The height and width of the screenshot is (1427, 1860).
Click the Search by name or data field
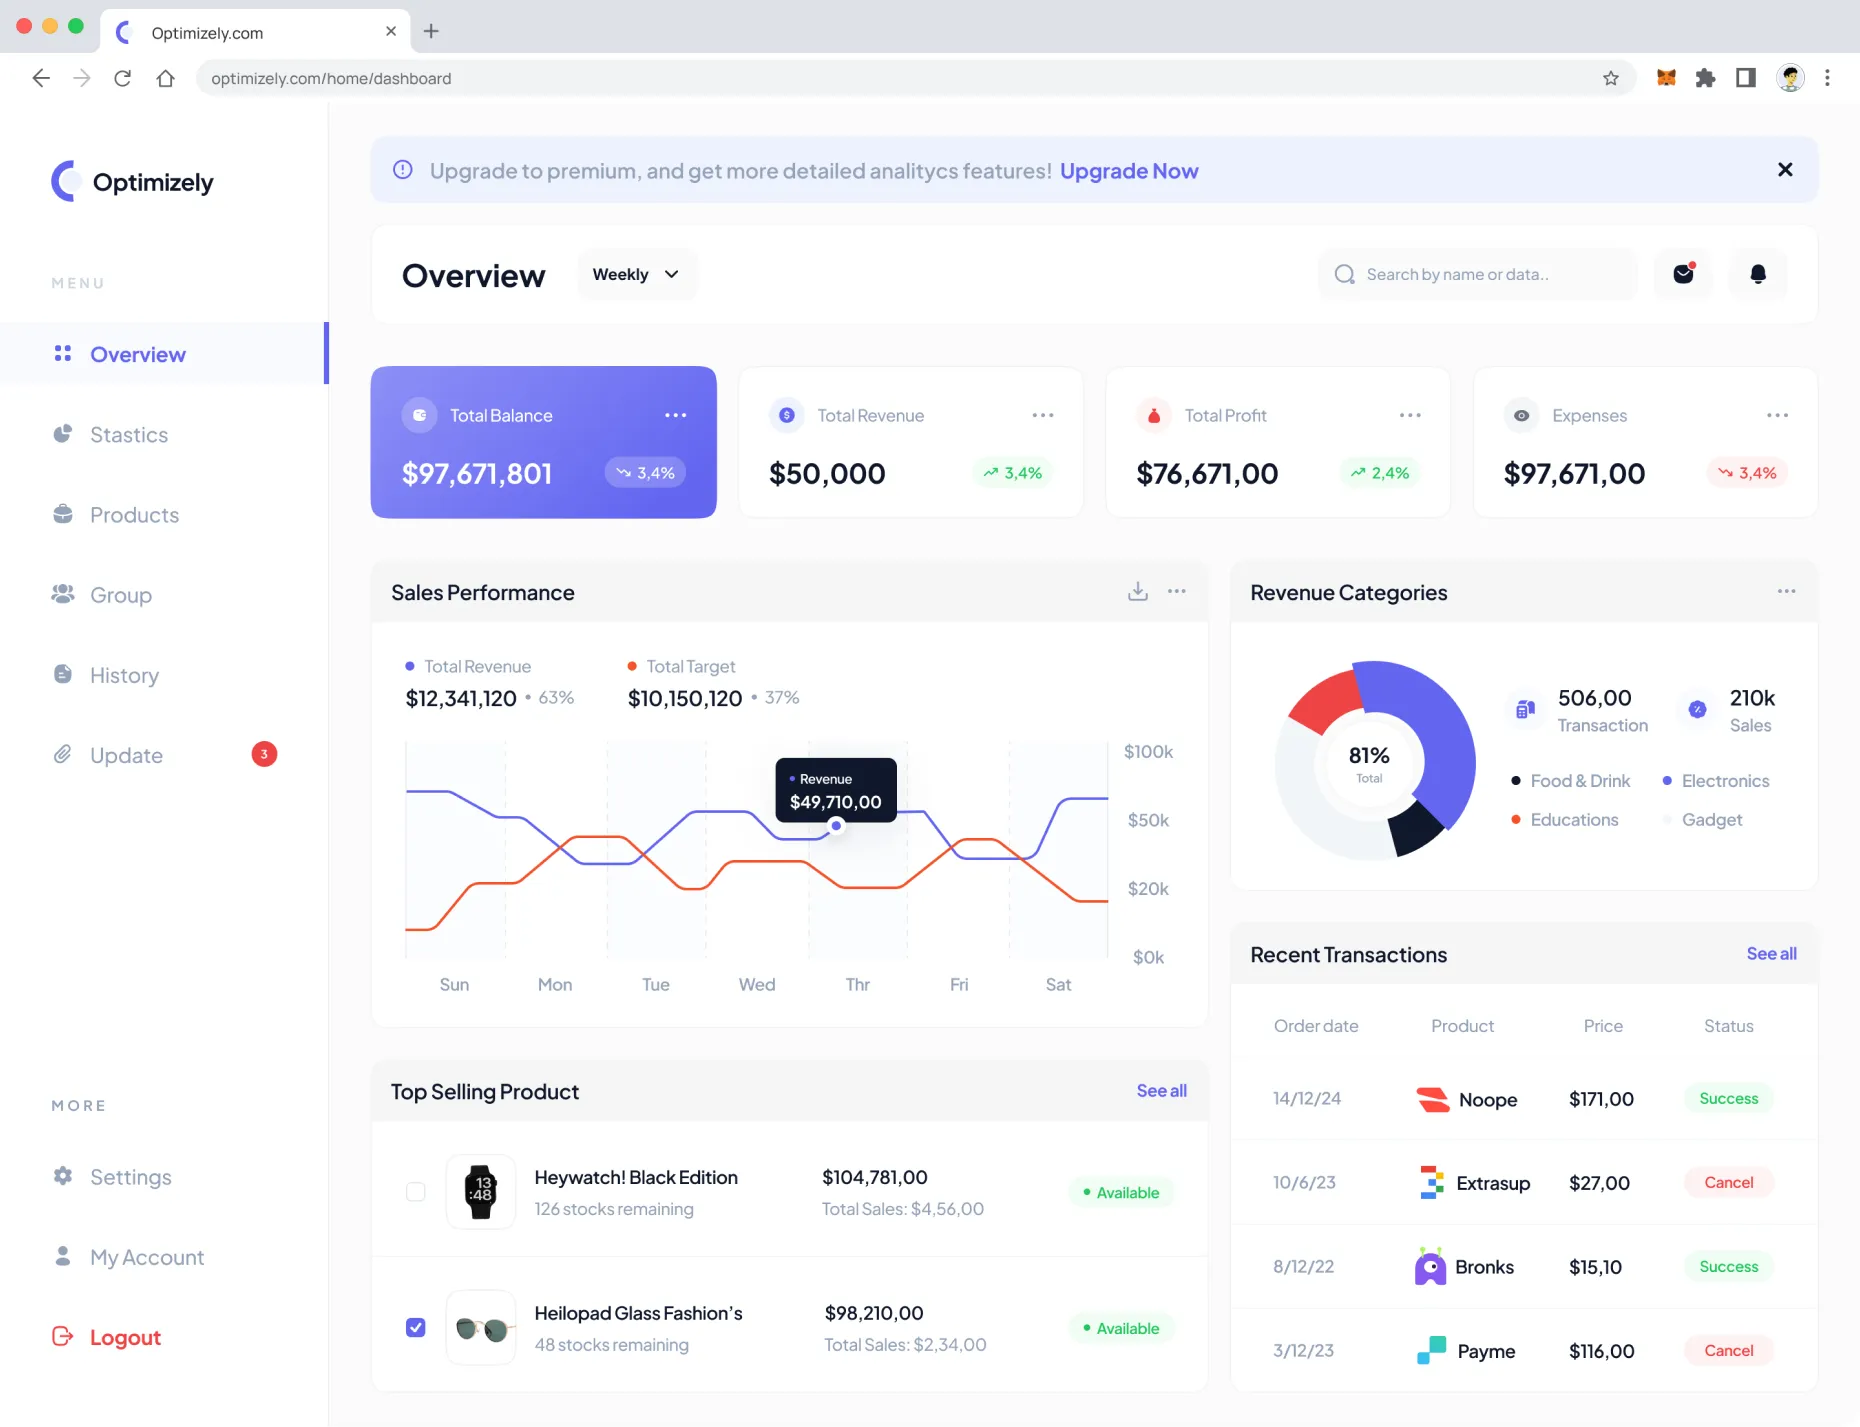point(1478,274)
